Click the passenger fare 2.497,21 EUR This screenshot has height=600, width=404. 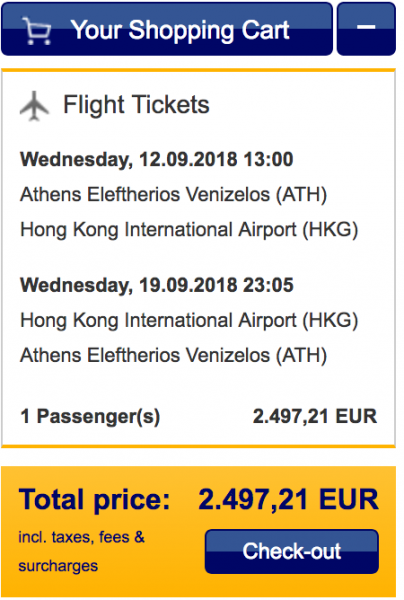point(315,416)
